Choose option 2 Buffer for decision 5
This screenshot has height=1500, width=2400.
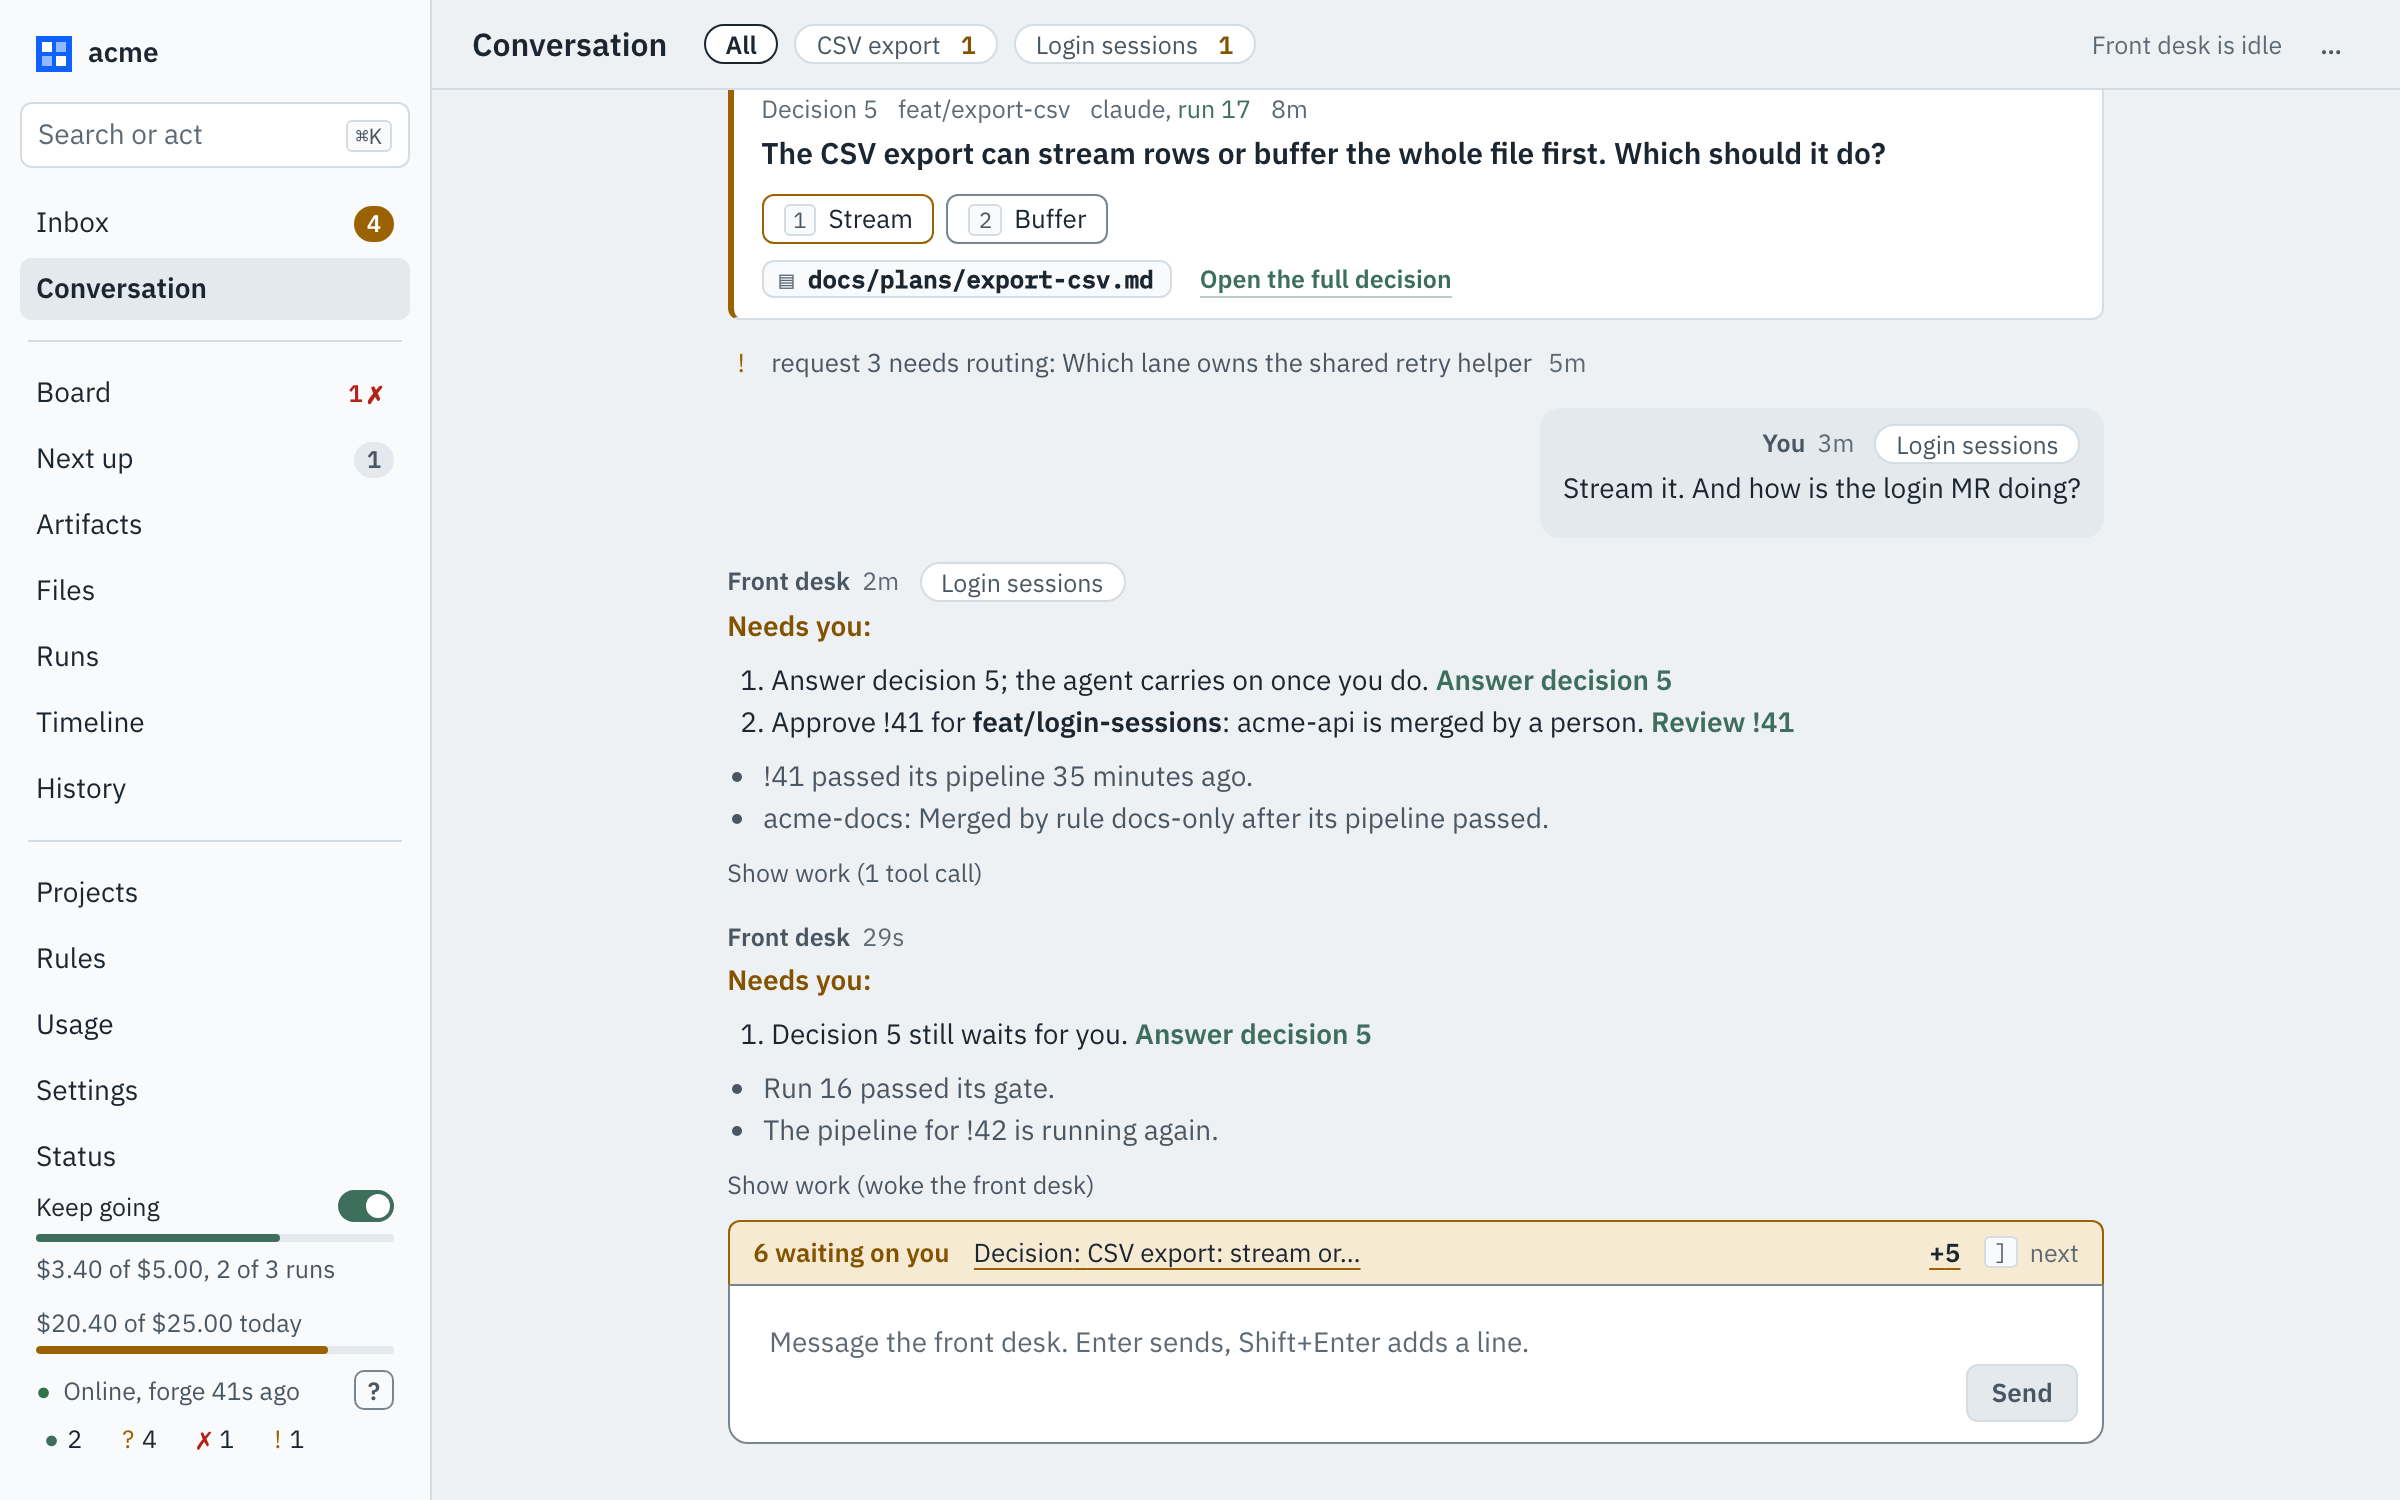(x=1027, y=219)
